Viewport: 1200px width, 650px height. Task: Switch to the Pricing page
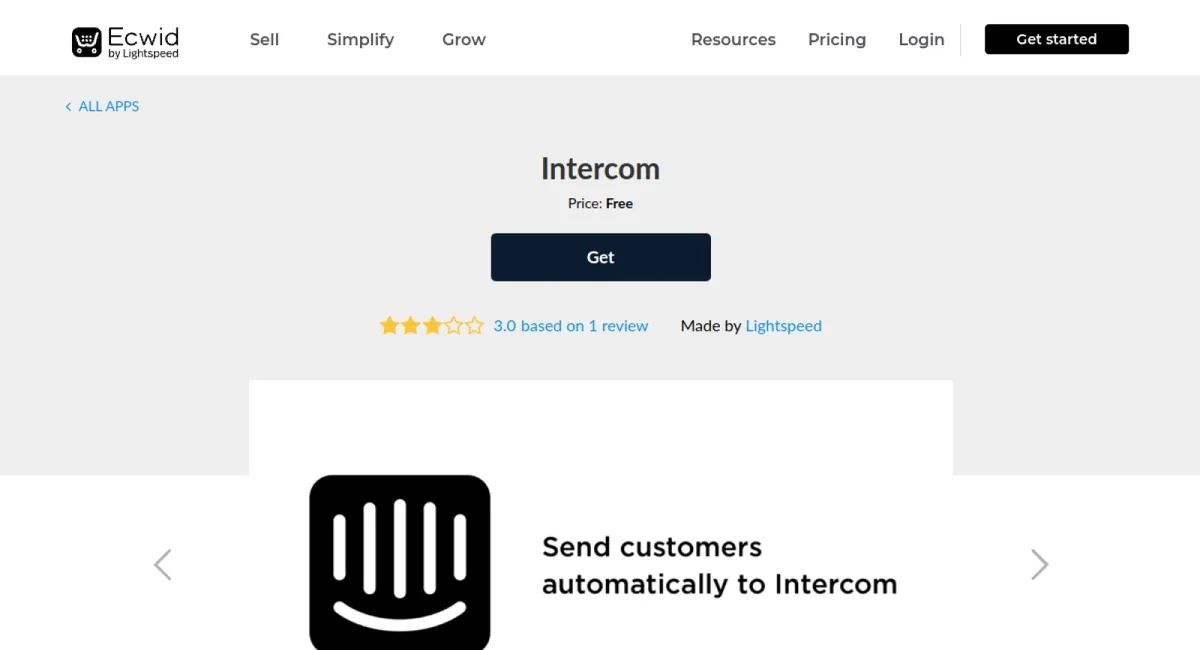(x=837, y=39)
